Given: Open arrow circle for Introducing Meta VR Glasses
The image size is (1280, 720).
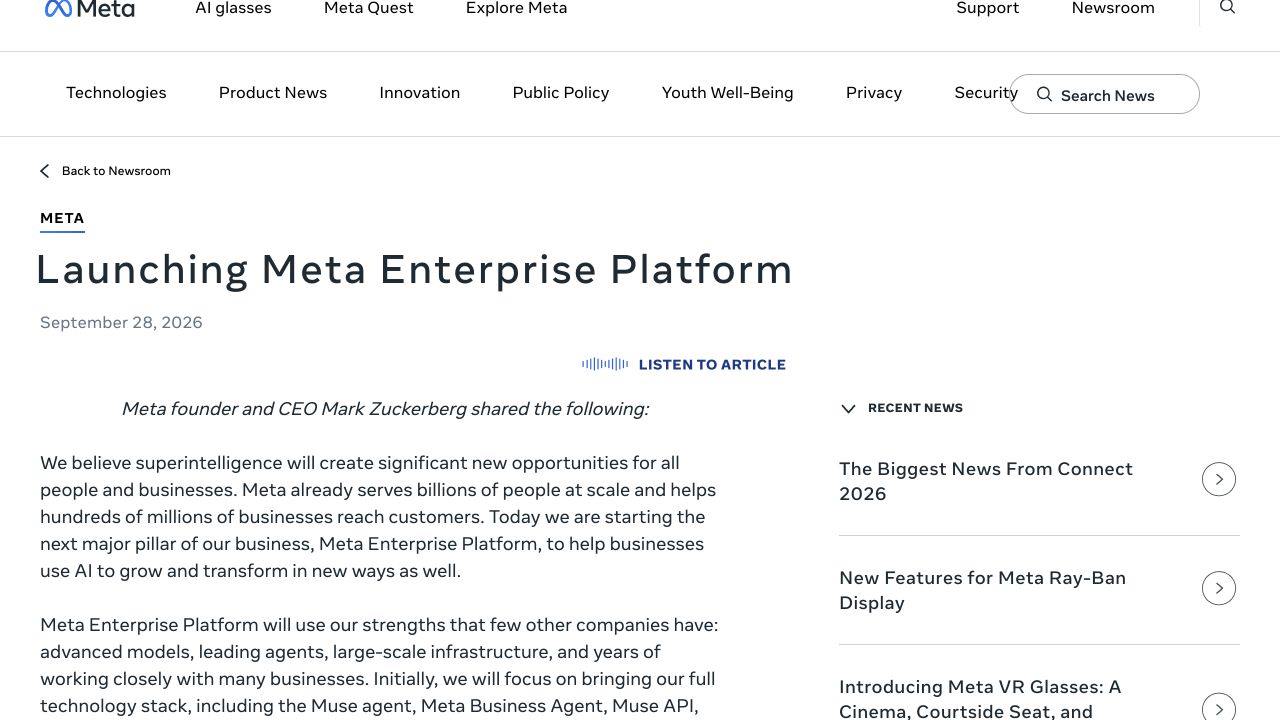Looking at the screenshot, I should [x=1218, y=706].
